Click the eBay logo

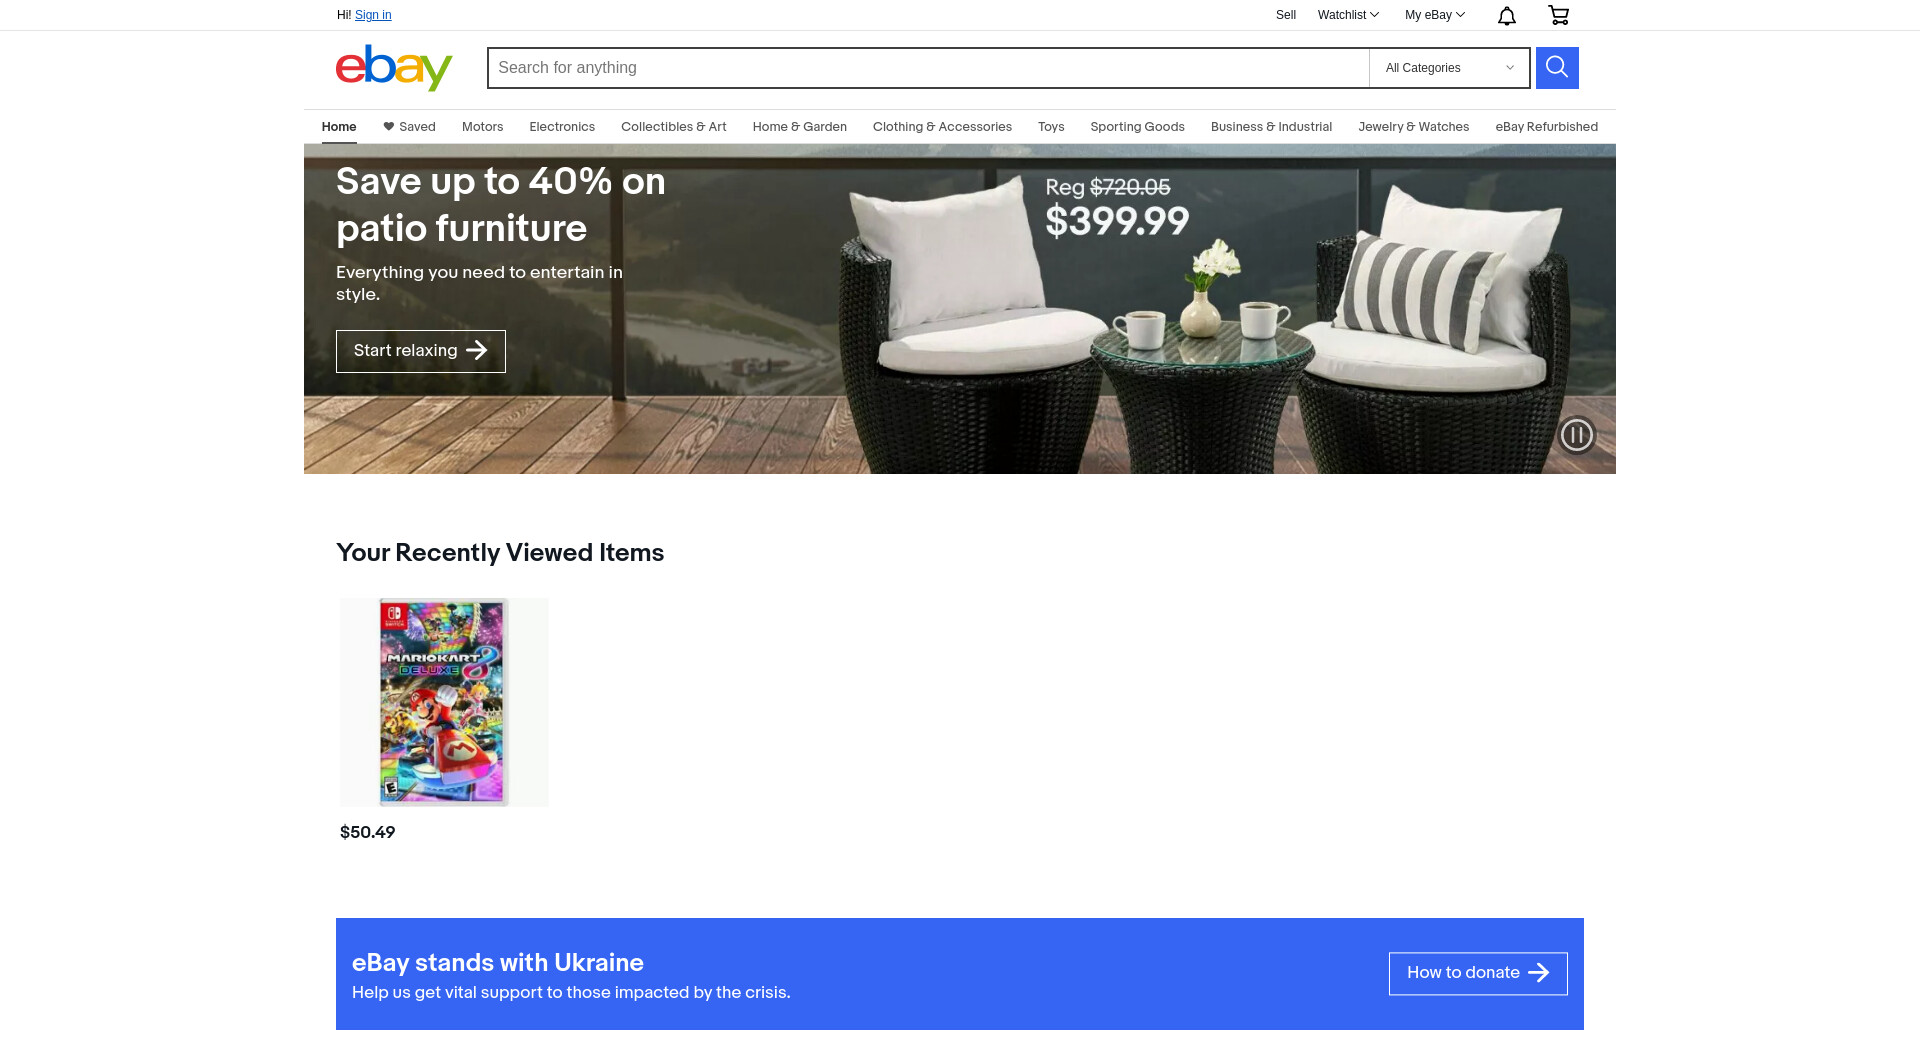point(394,68)
